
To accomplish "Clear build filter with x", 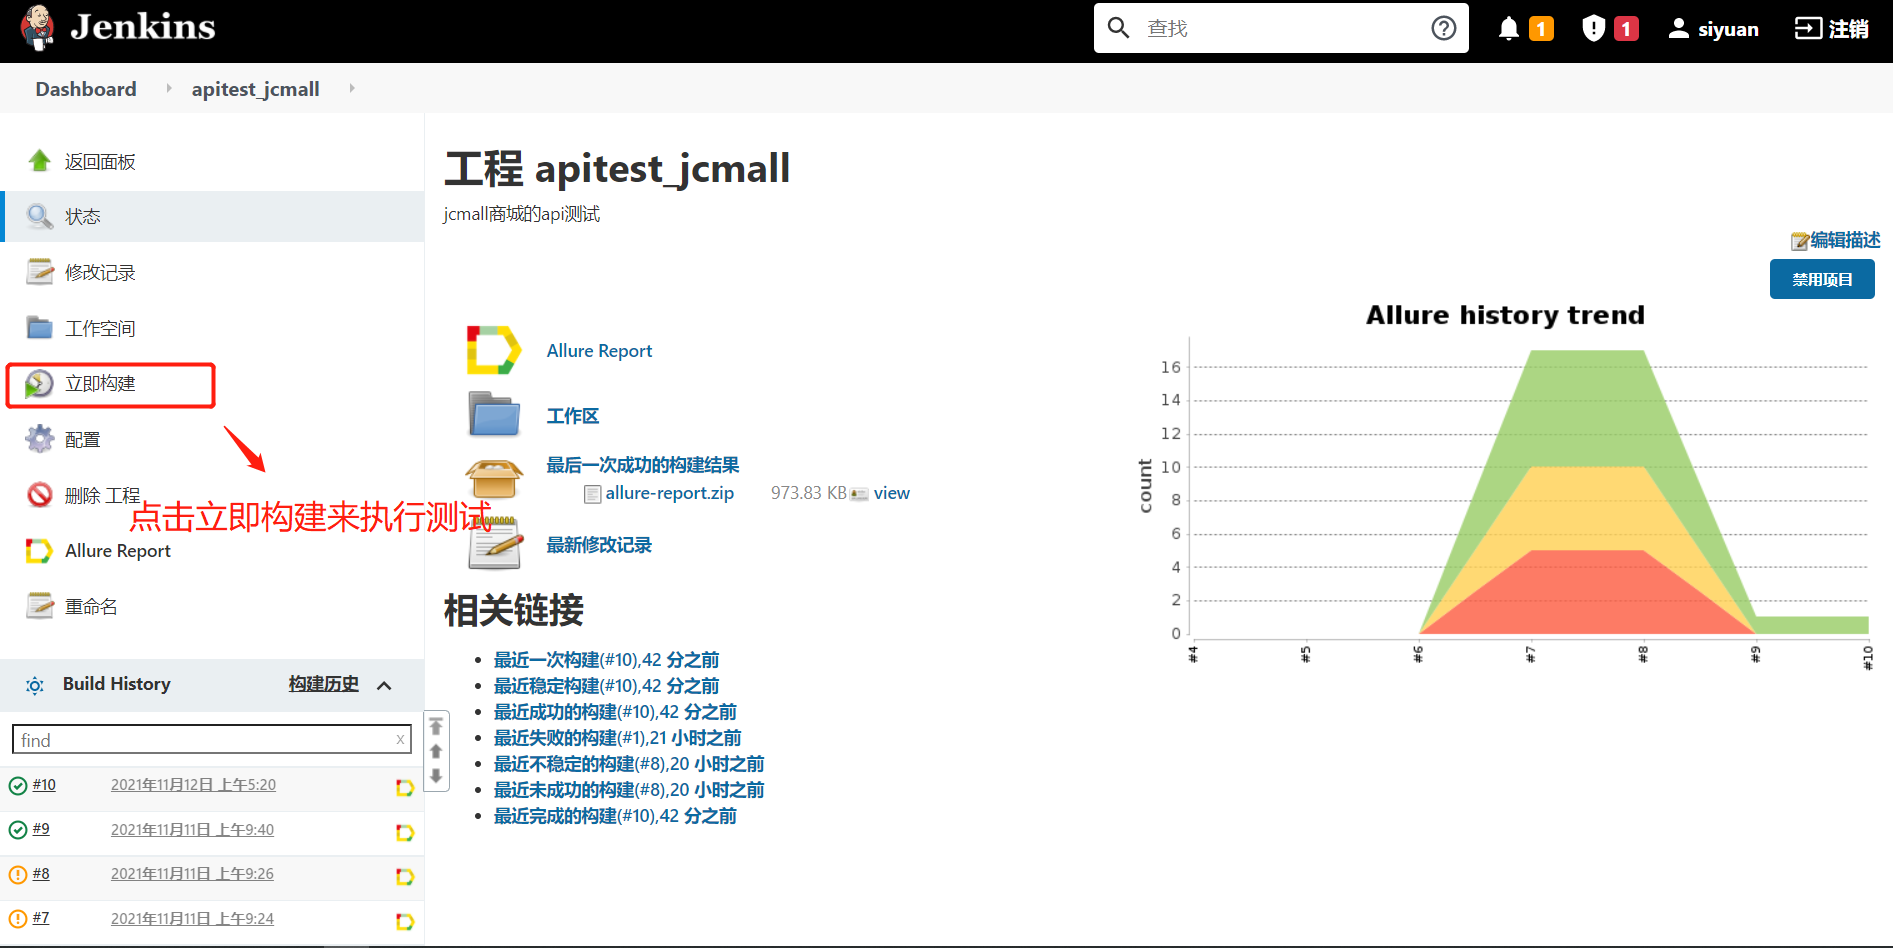I will pyautogui.click(x=400, y=740).
